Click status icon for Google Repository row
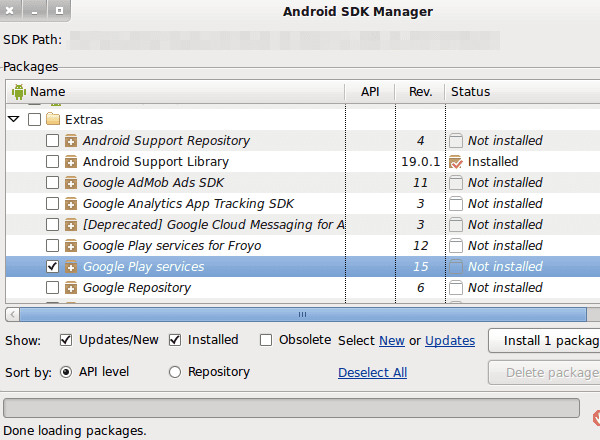600x440 pixels. [x=456, y=288]
